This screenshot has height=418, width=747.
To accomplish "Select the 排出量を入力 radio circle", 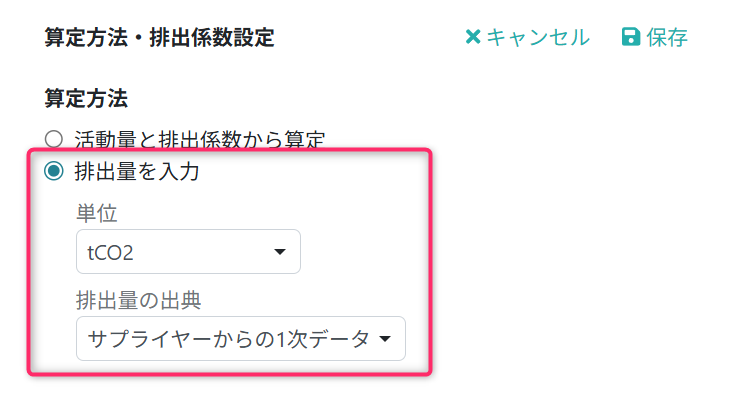I will point(53,172).
